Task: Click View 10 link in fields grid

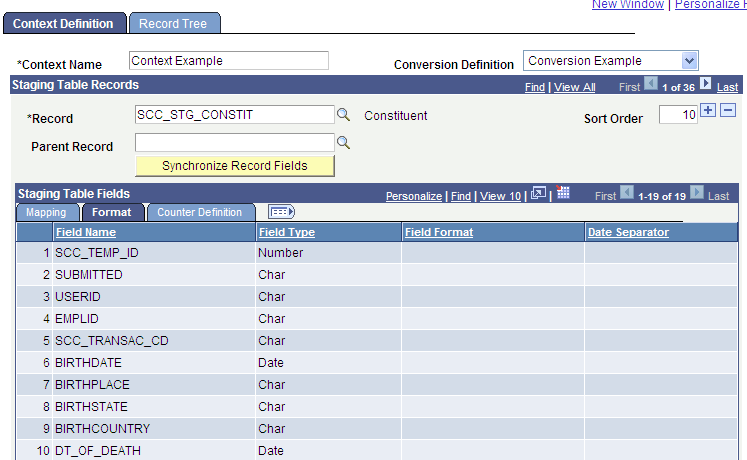Action: [500, 196]
